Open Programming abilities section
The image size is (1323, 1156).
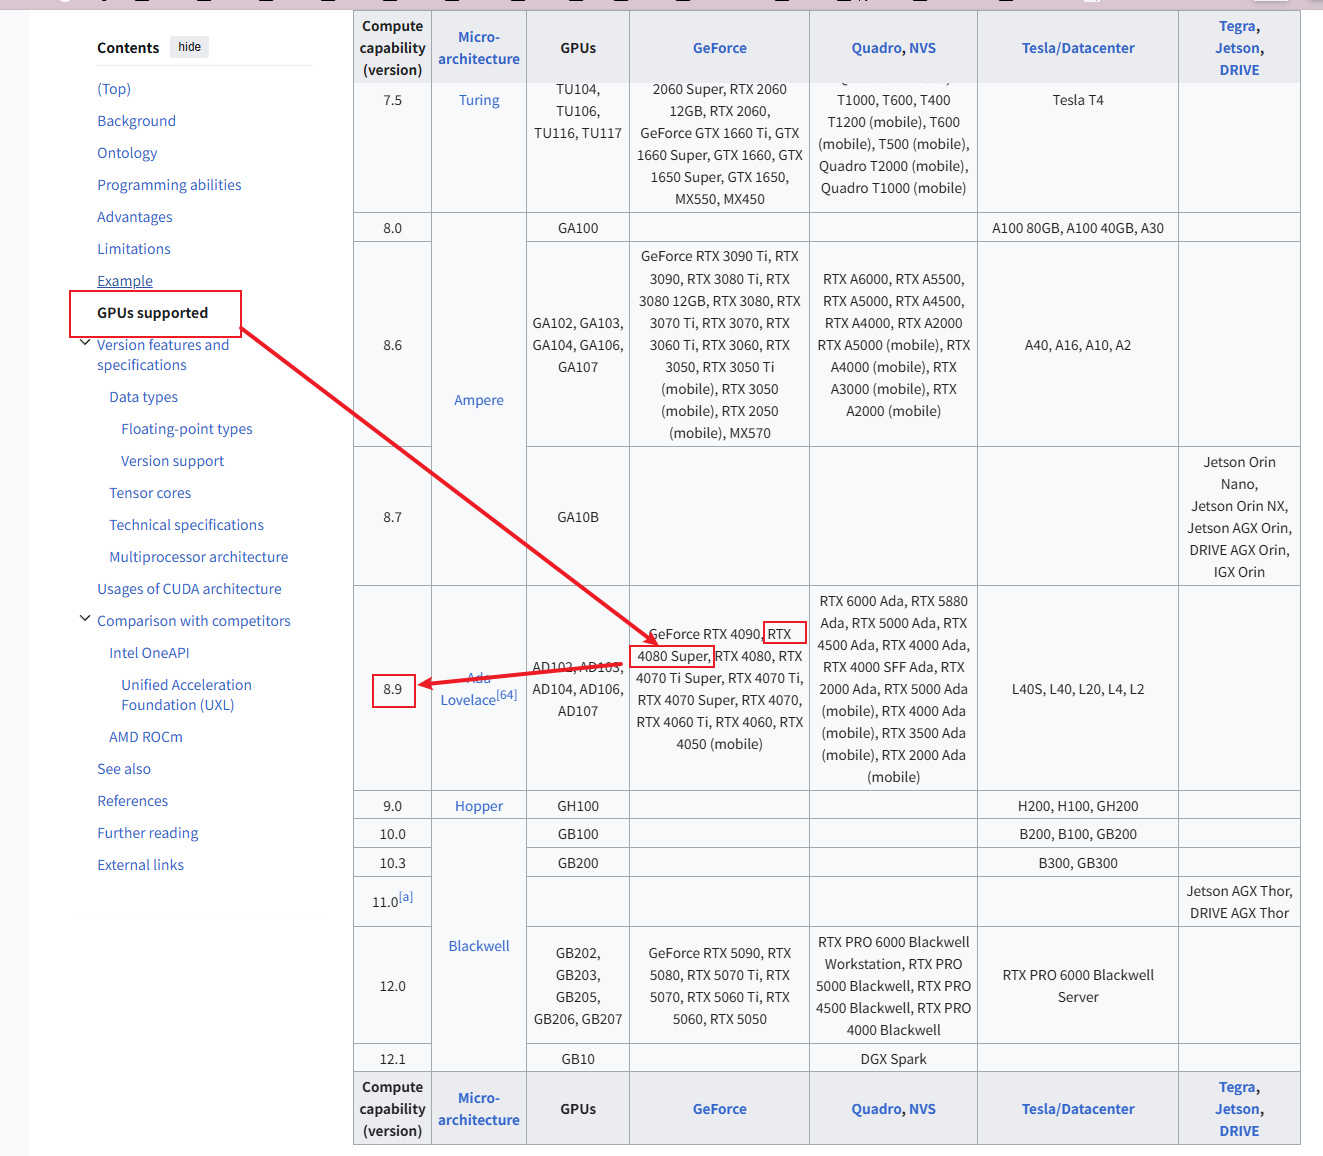[169, 185]
